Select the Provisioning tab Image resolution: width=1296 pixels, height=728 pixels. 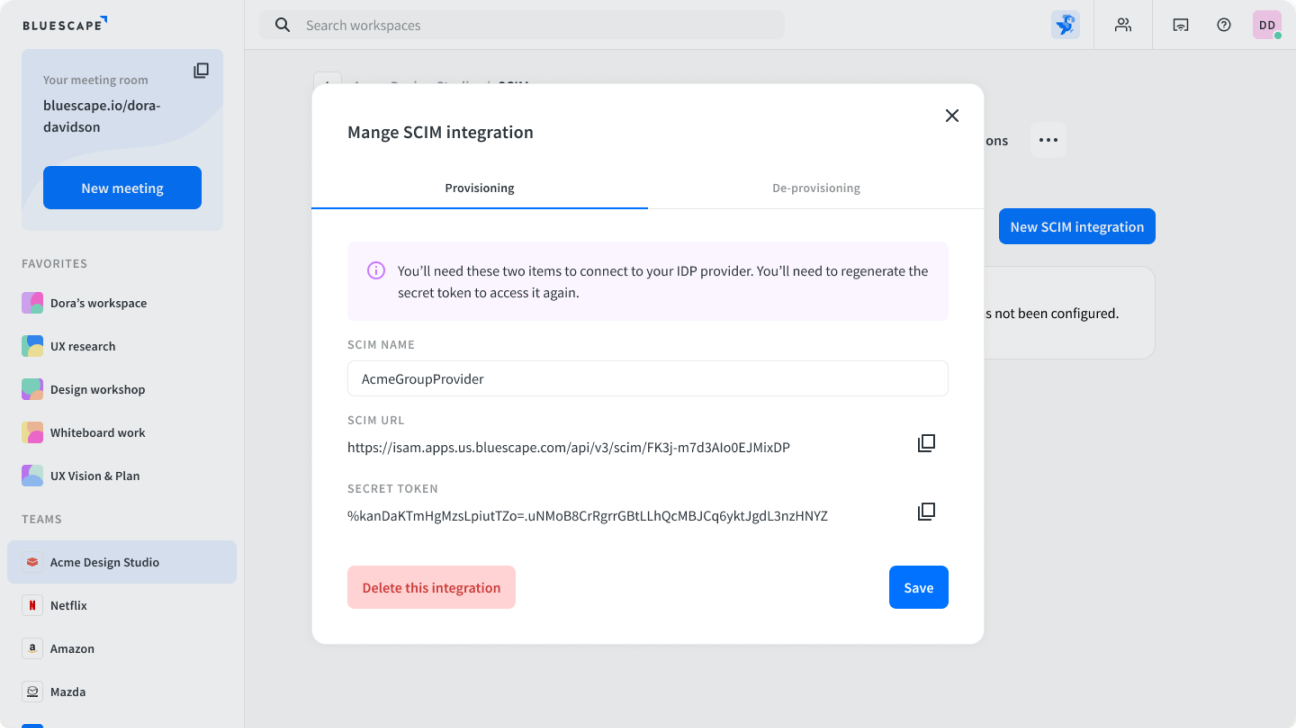[480, 187]
